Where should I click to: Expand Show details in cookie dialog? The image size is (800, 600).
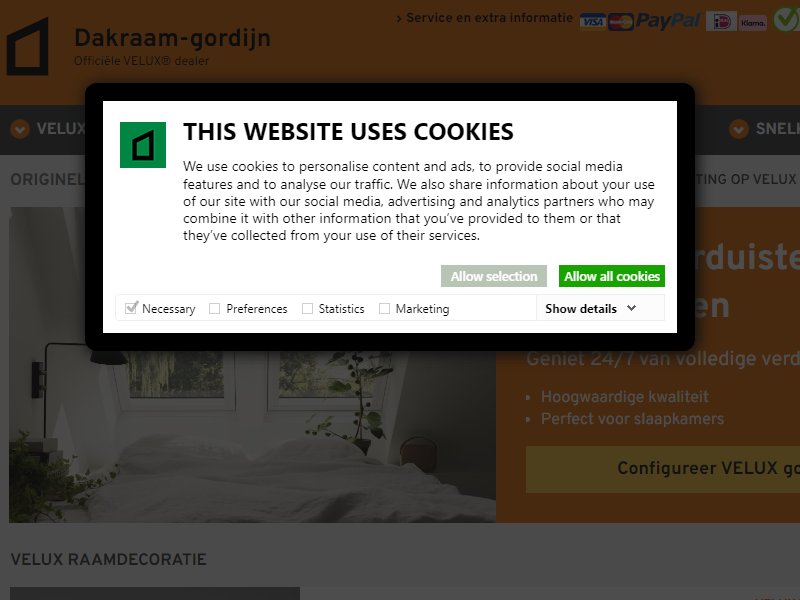tap(590, 308)
